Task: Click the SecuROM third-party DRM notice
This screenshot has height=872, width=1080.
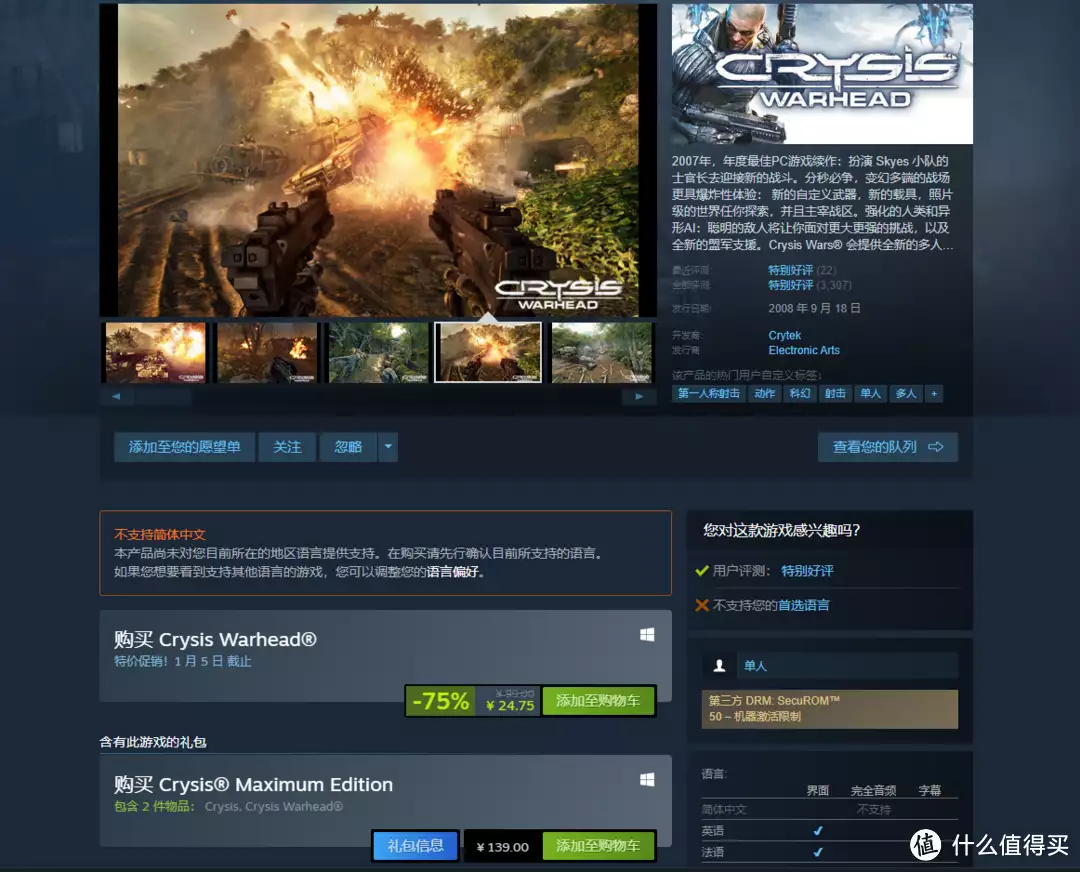Action: (829, 709)
